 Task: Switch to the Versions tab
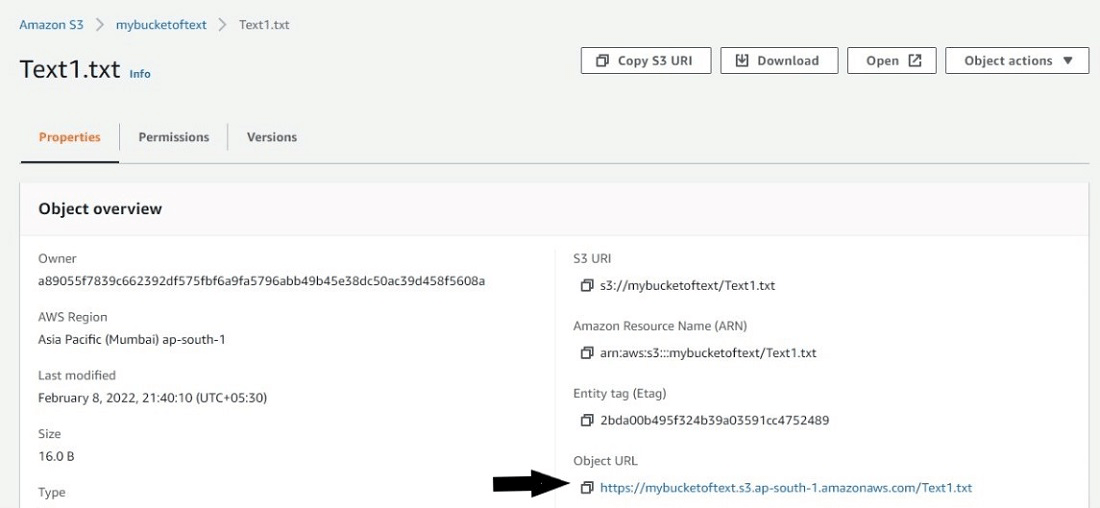coord(271,137)
